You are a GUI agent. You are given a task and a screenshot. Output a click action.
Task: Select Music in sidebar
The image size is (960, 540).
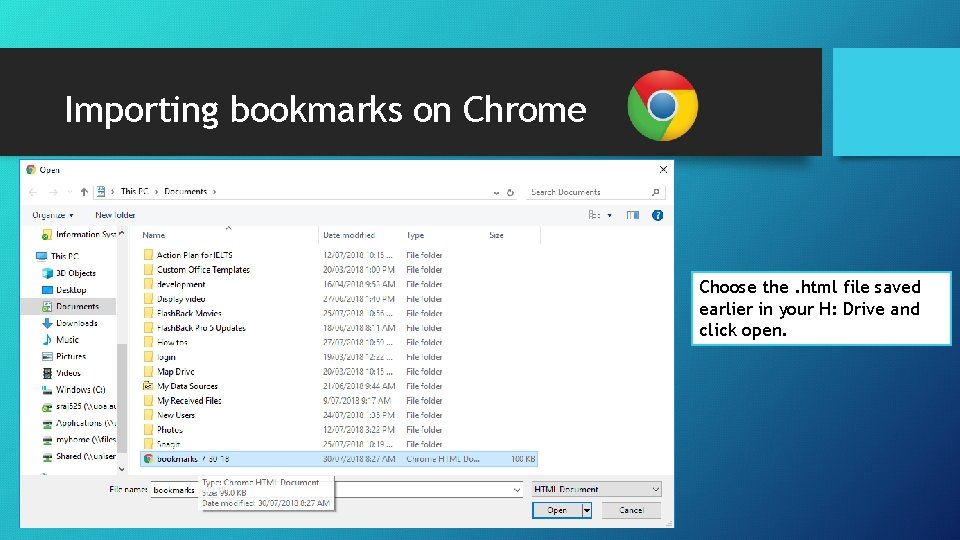67,339
